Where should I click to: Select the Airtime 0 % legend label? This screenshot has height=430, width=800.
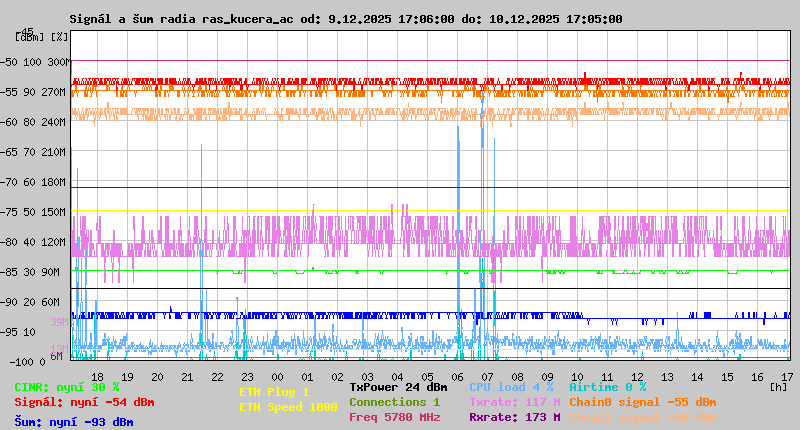pyautogui.click(x=607, y=386)
